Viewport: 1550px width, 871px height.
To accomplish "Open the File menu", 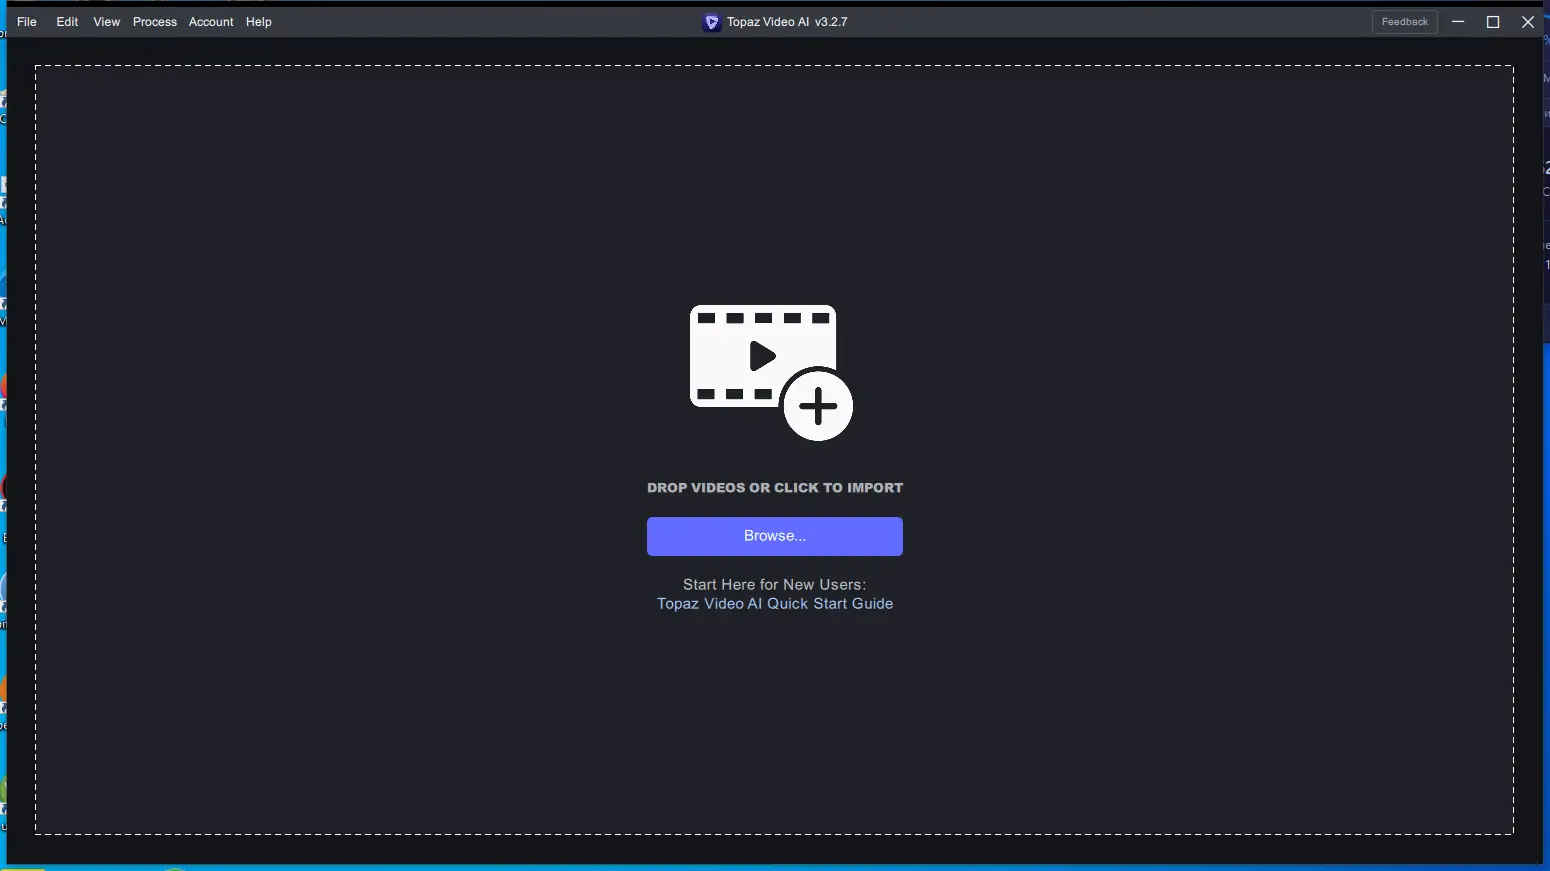I will (27, 22).
